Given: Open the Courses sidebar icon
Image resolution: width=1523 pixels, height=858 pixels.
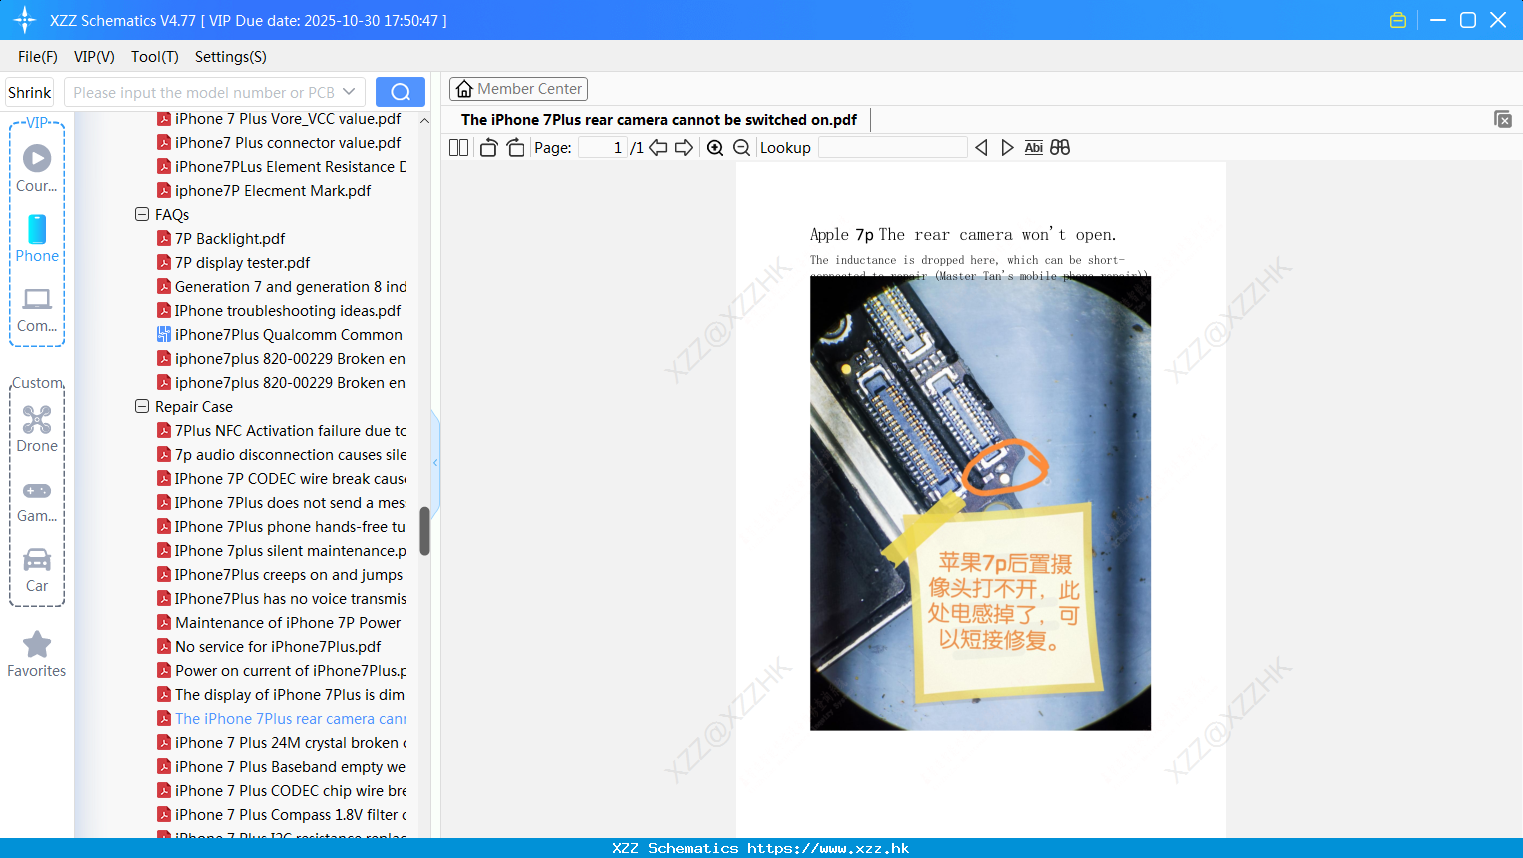Looking at the screenshot, I should tap(37, 167).
